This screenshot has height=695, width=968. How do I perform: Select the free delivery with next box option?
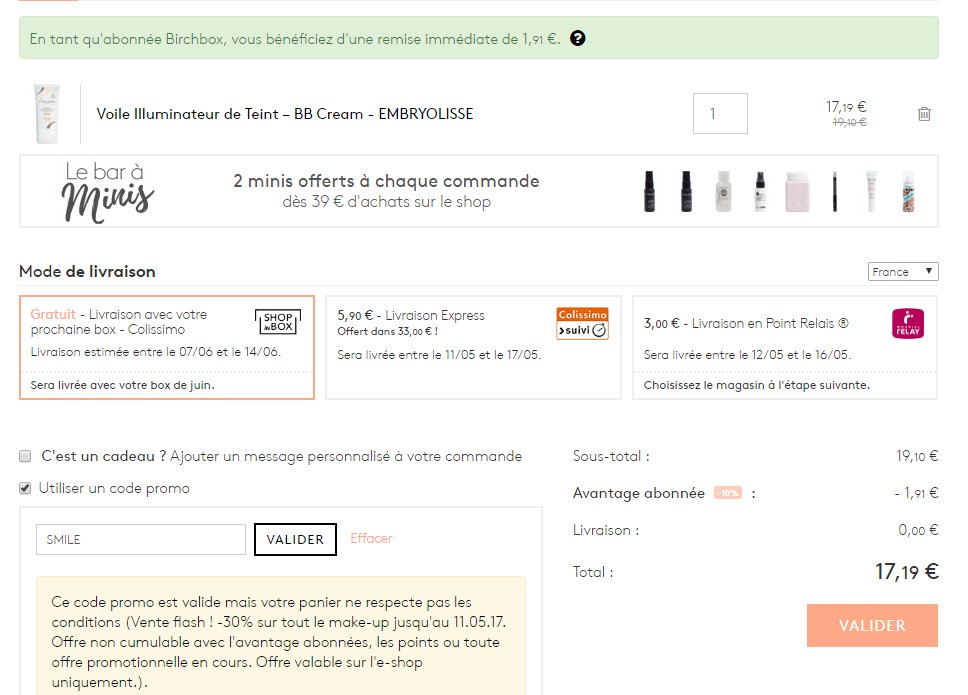point(167,348)
